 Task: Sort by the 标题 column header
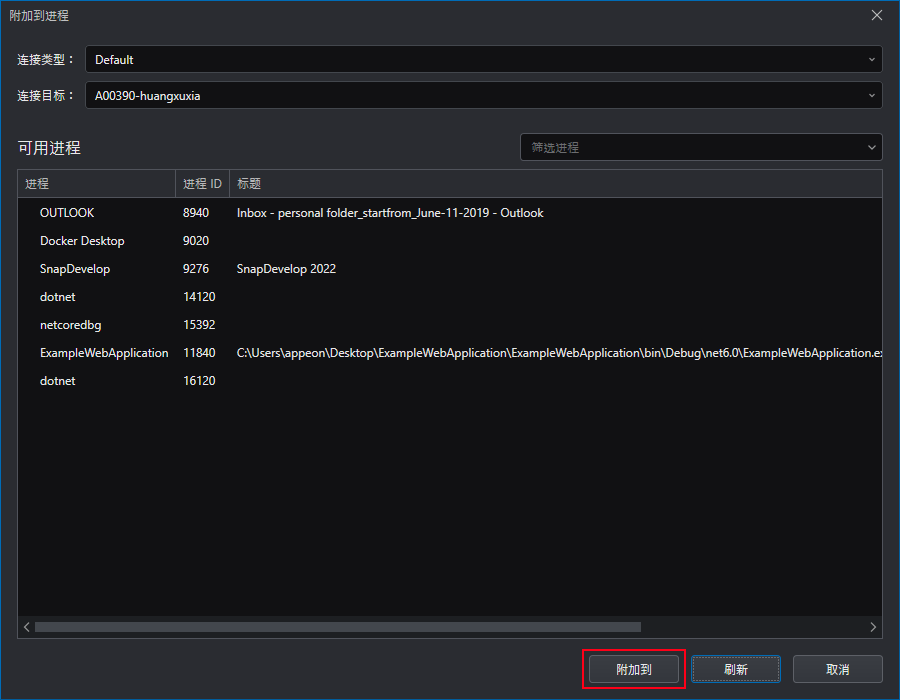(x=556, y=184)
